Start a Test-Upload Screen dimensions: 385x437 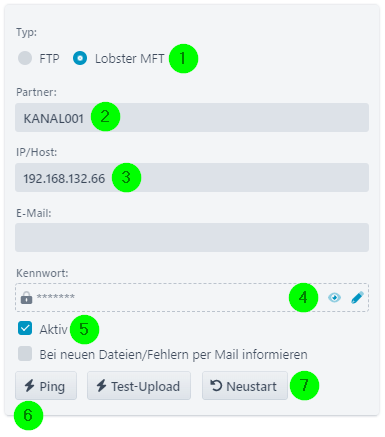pos(139,386)
